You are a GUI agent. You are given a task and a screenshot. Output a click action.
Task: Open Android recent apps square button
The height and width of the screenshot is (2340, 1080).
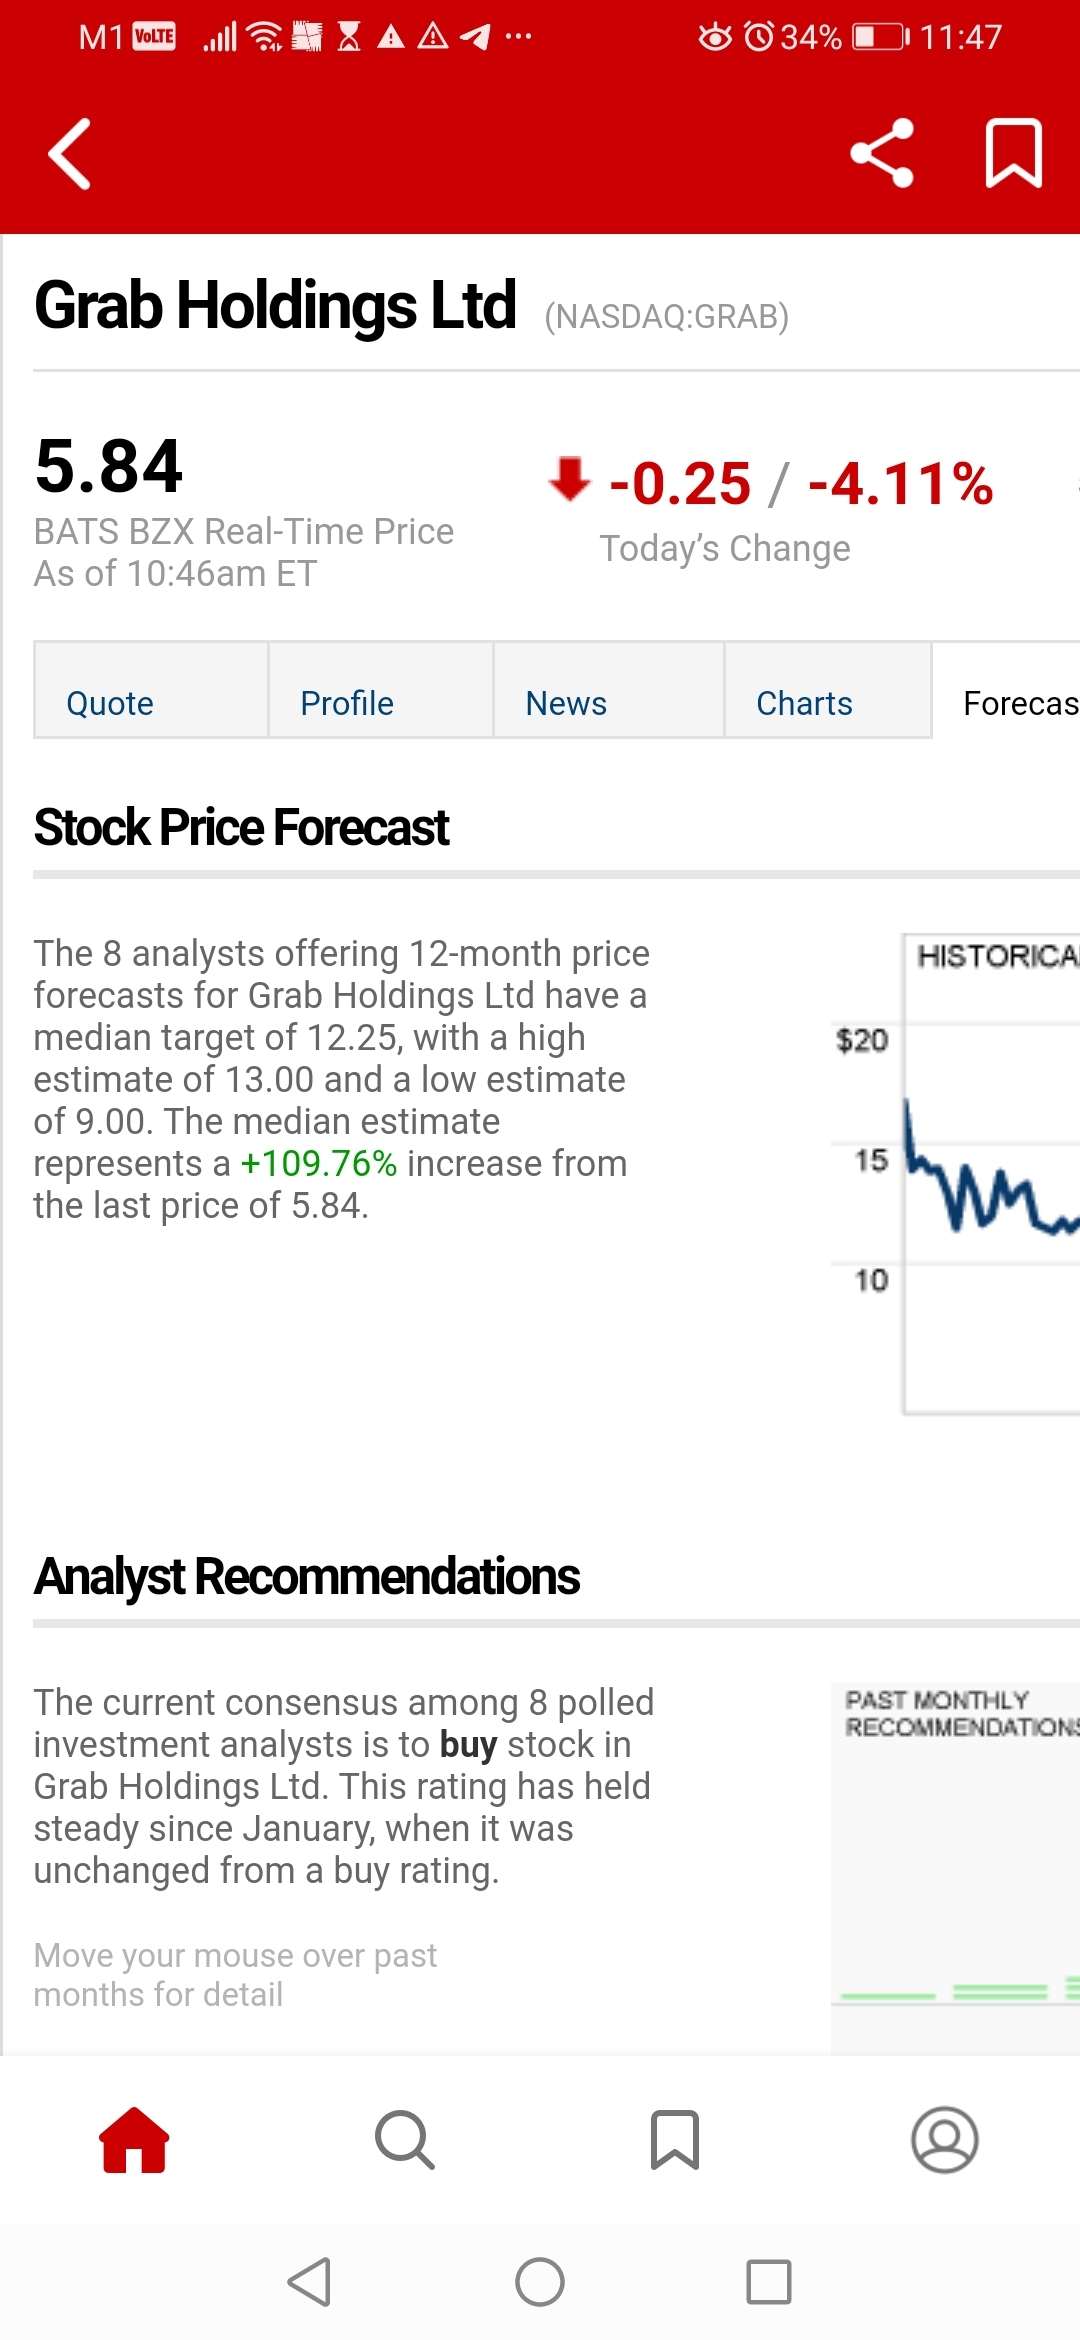pos(768,2282)
